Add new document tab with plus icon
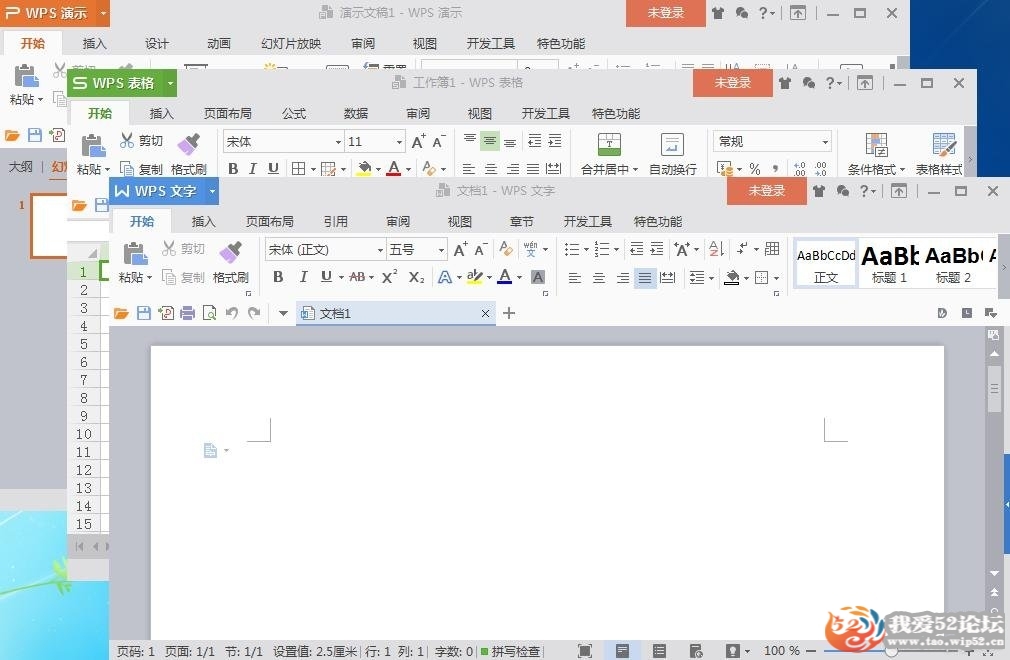The image size is (1010, 660). pos(509,313)
